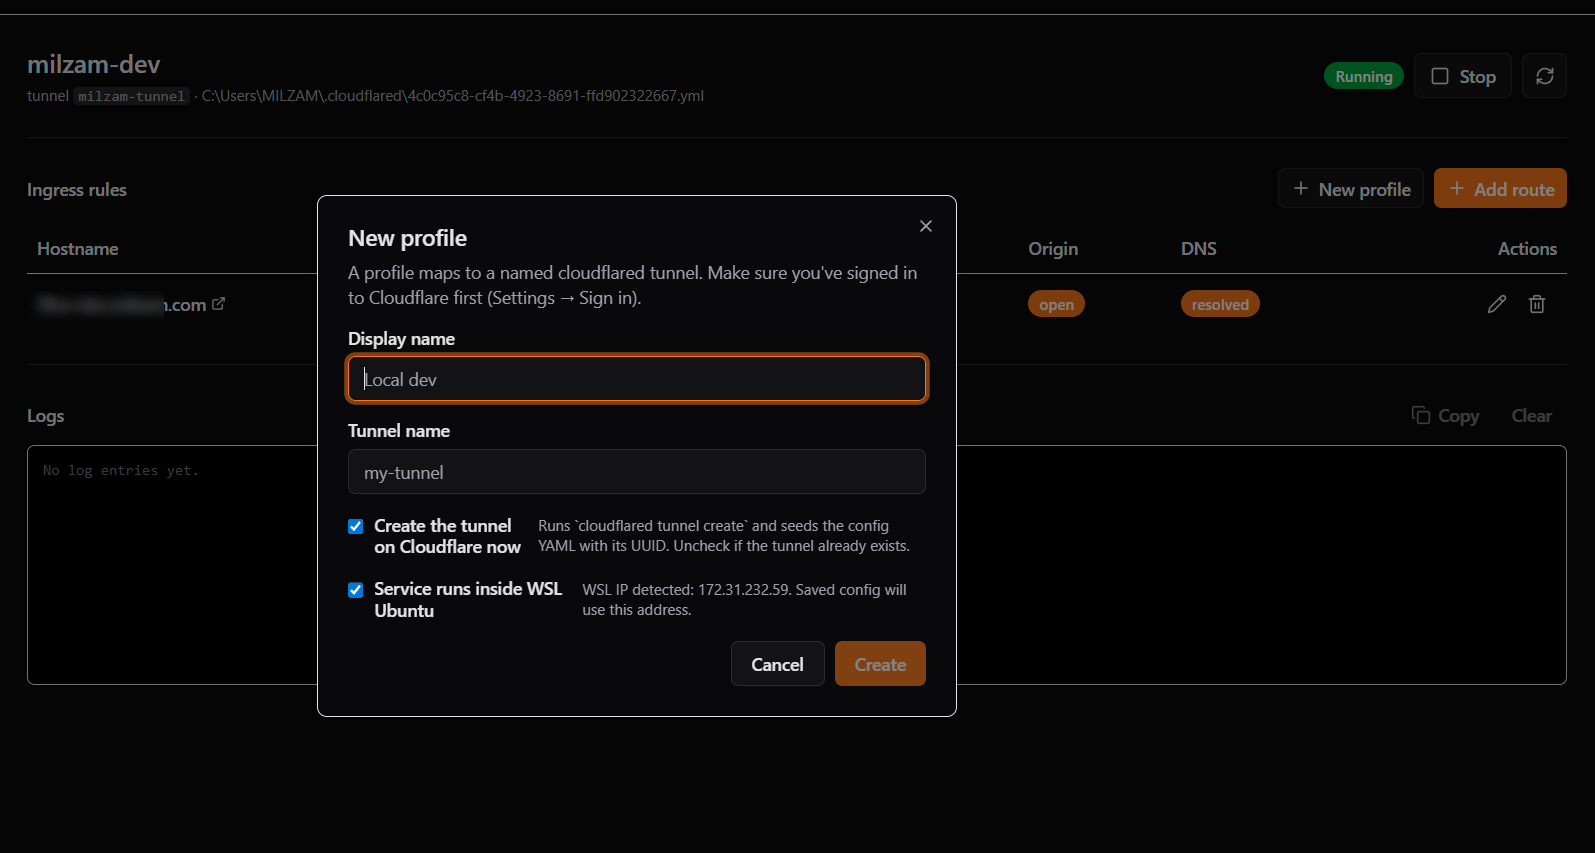
Task: Click the Running status badge
Action: tap(1364, 76)
